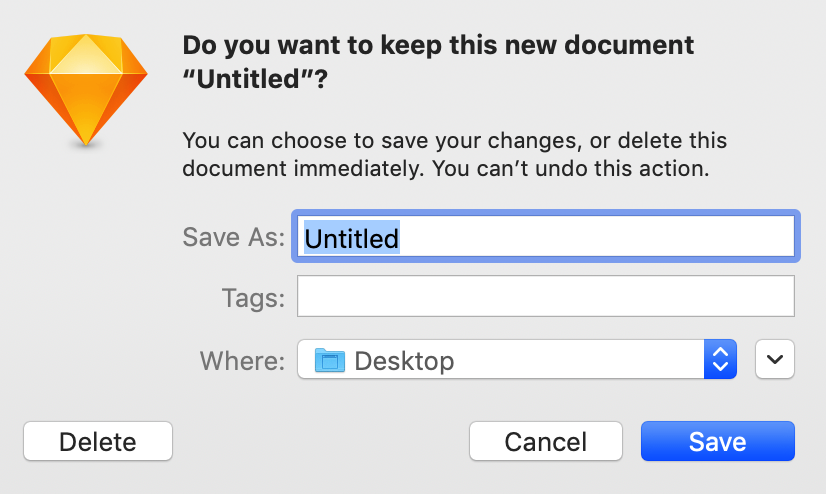
Task: Click the blank area right of "Untitled" in Save As
Action: [x=600, y=238]
